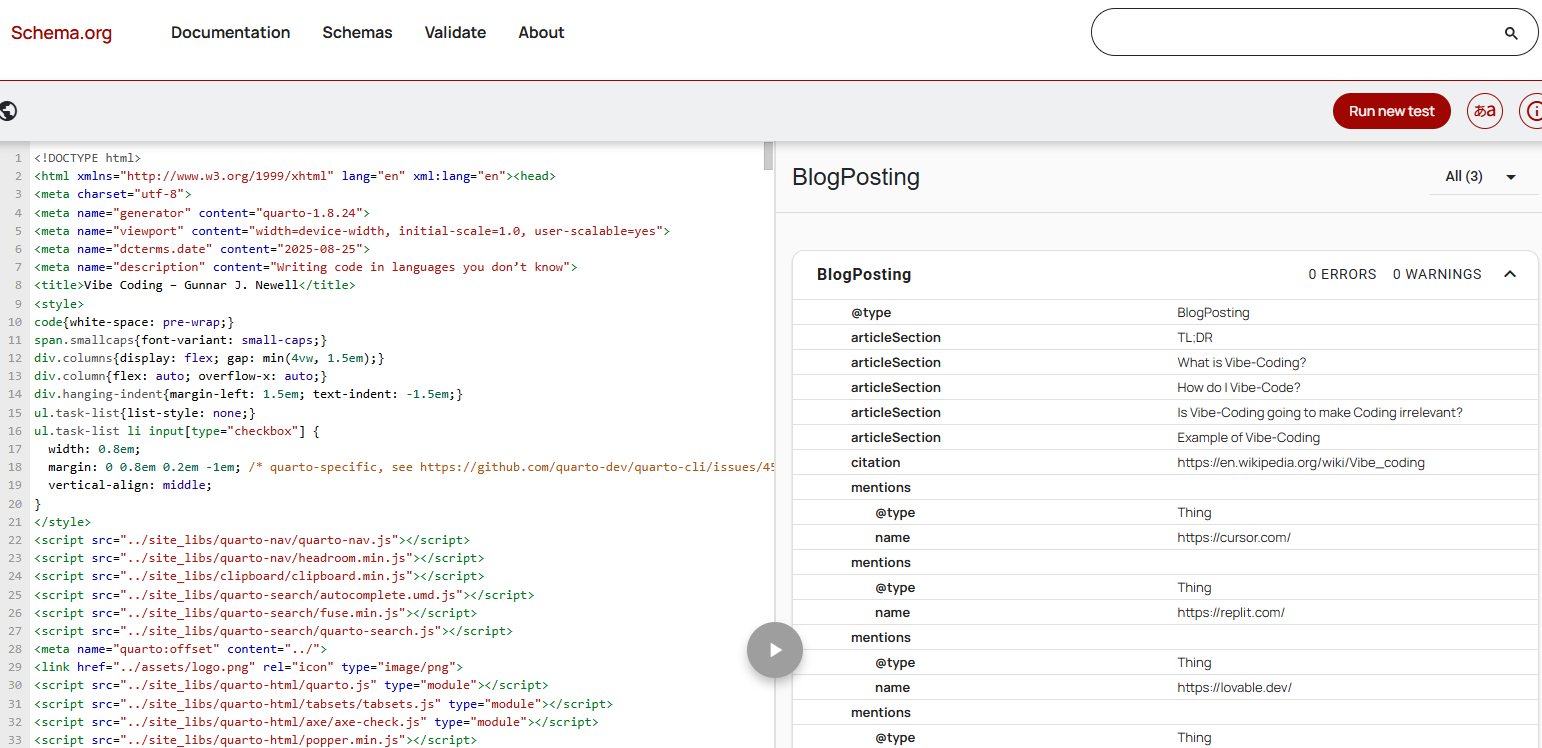Viewport: 1542px width, 748px height.
Task: Click the search magnifier icon
Action: tap(1511, 33)
